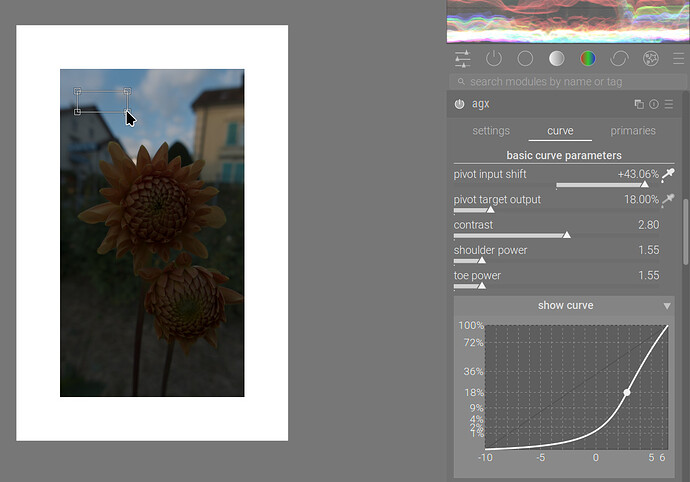Screen dimensions: 690x482
Task: Activate pivot input shift color picker
Action: click(668, 175)
